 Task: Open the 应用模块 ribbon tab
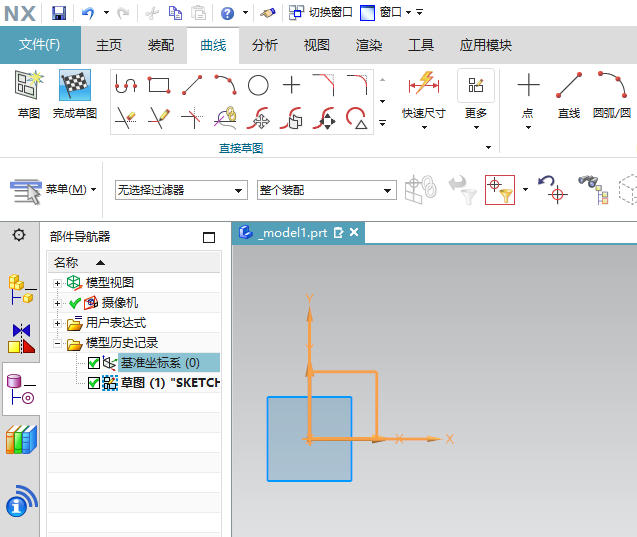click(x=485, y=45)
